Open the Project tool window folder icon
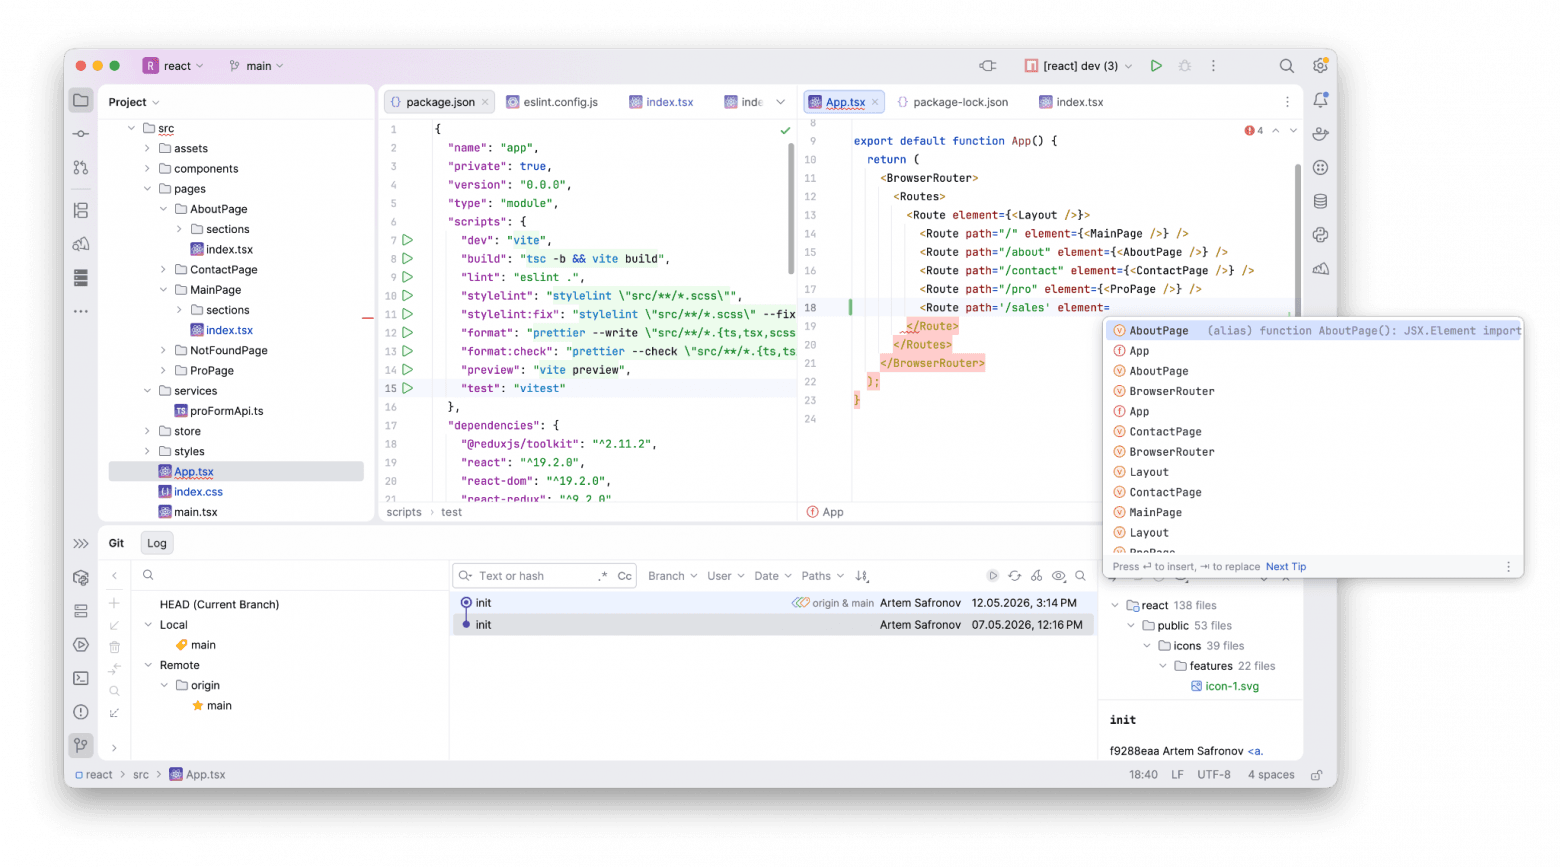Image resolution: width=1560 pixels, height=867 pixels. click(81, 100)
